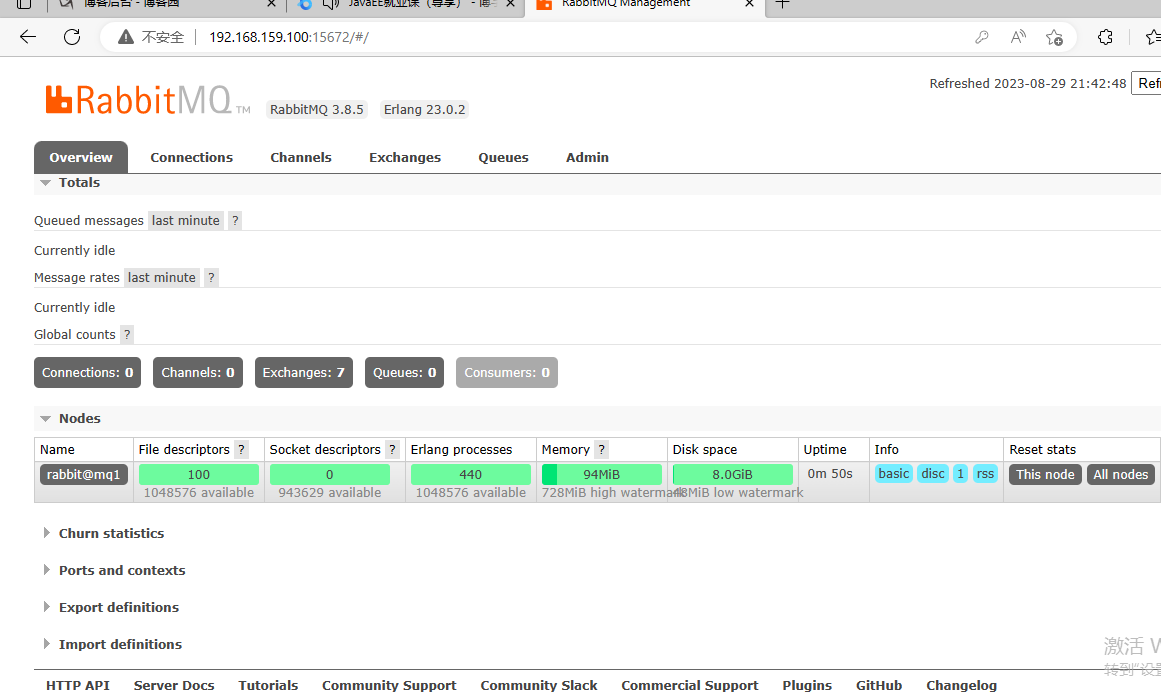
Task: Click the rss info tag
Action: click(986, 474)
